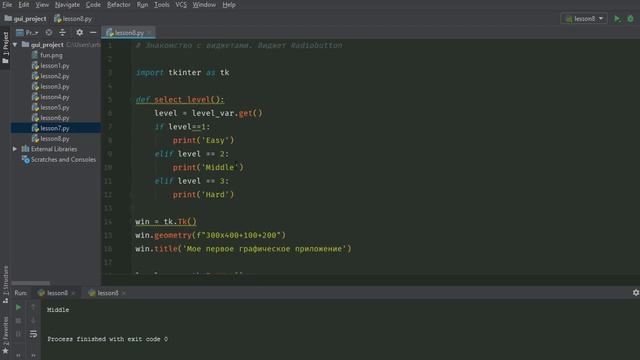
Task: Click "Process finished with exit code 0" text
Action: coord(107,339)
